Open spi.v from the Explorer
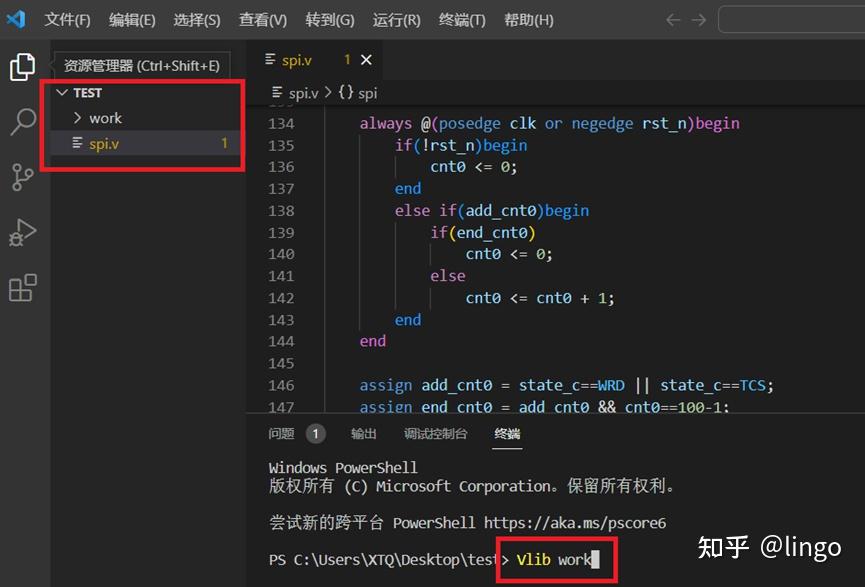Viewport: 865px width, 587px height. click(x=105, y=143)
